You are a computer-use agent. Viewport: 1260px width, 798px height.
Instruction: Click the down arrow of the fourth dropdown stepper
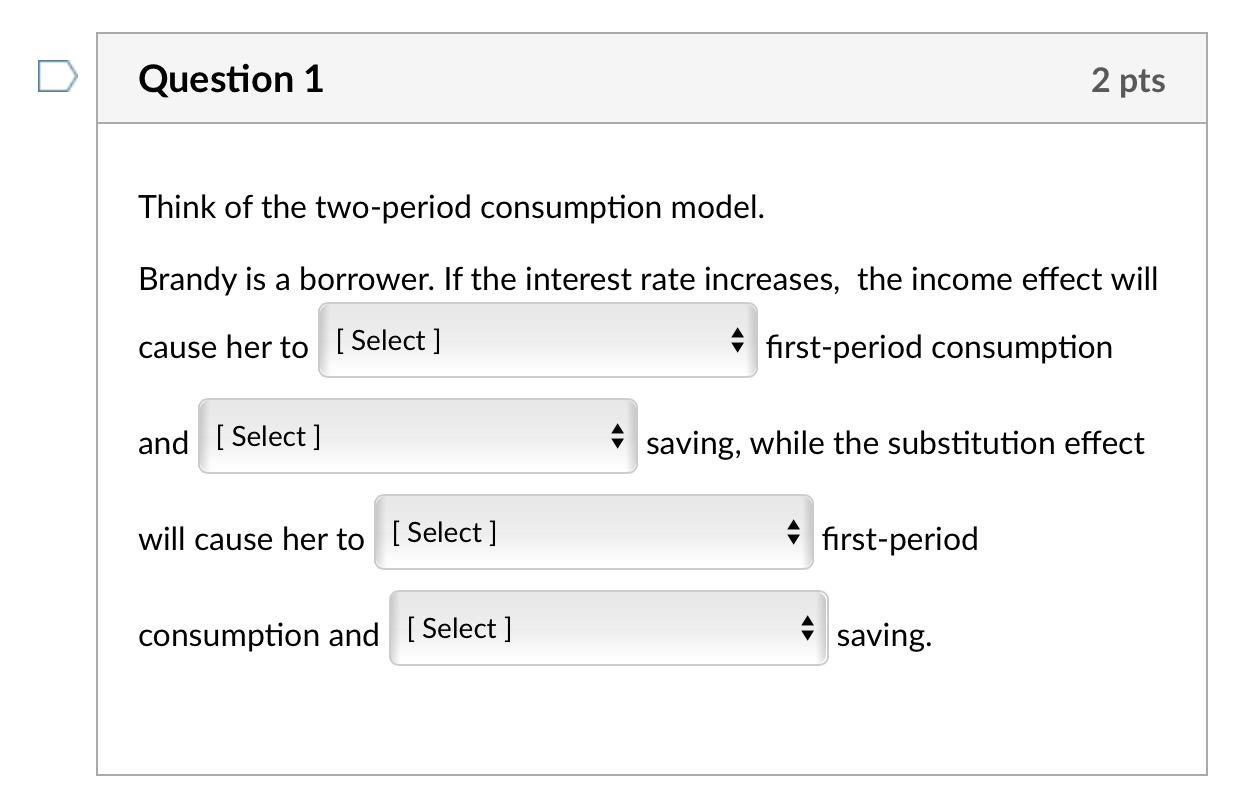[x=806, y=634]
